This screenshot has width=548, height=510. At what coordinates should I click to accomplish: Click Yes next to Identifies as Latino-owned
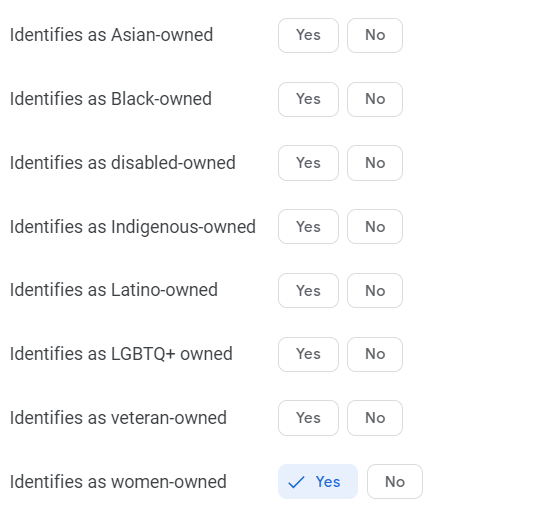click(308, 290)
